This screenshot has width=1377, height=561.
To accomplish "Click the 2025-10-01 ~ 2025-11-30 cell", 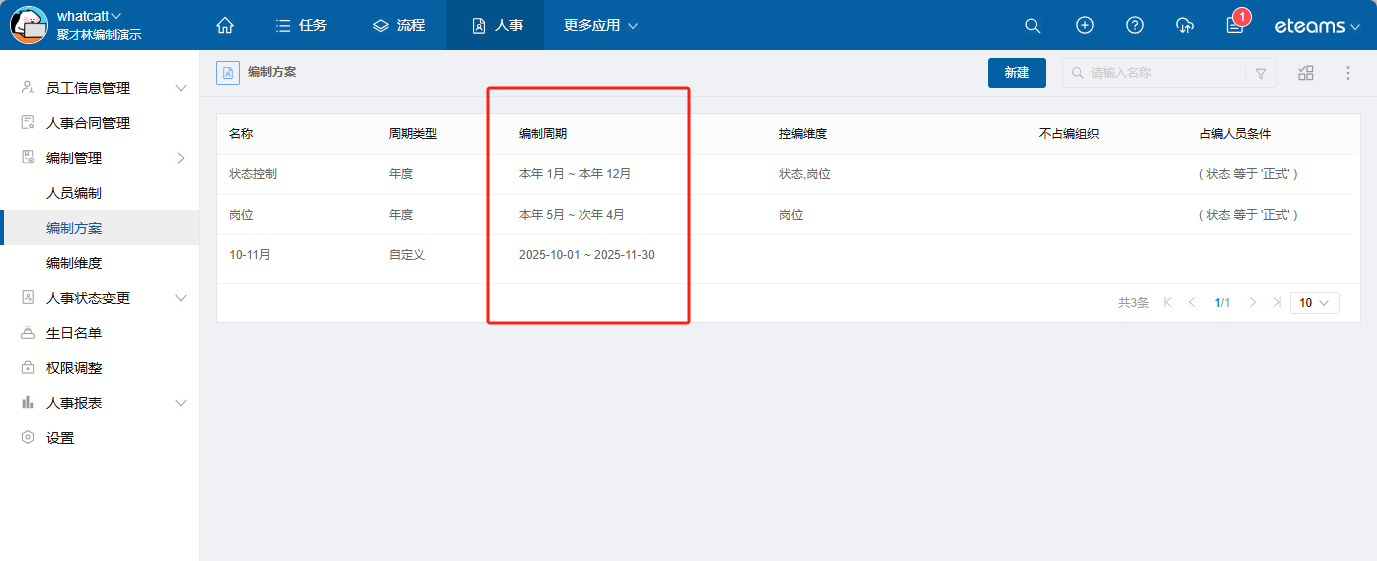I will click(x=587, y=255).
